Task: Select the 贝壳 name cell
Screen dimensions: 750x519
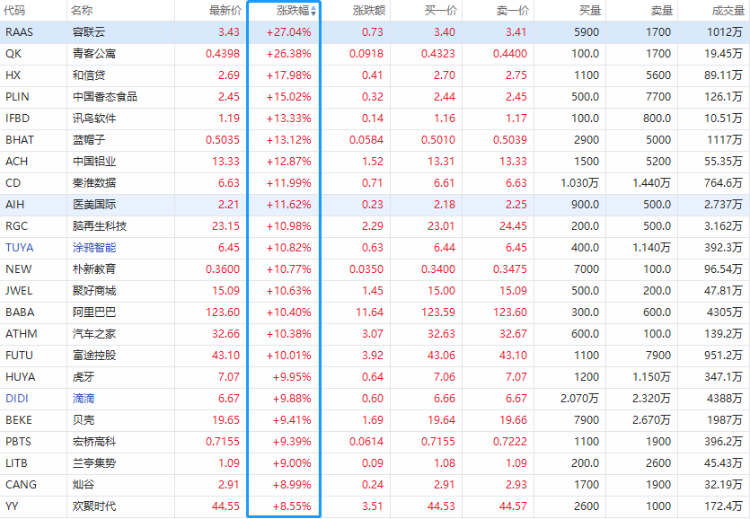Action: tap(84, 420)
